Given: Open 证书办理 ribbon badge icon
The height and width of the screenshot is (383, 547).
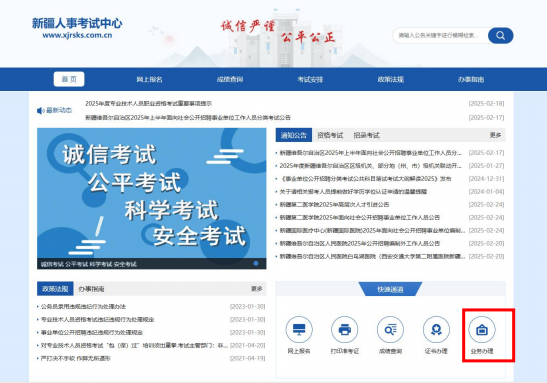Looking at the screenshot, I should pos(436,329).
